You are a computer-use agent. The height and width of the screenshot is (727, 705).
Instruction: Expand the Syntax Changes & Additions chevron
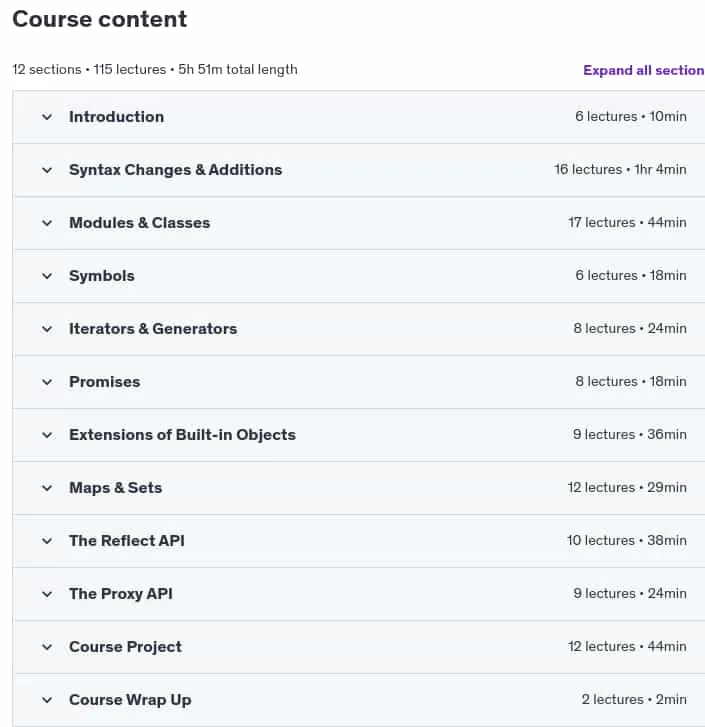coord(47,170)
